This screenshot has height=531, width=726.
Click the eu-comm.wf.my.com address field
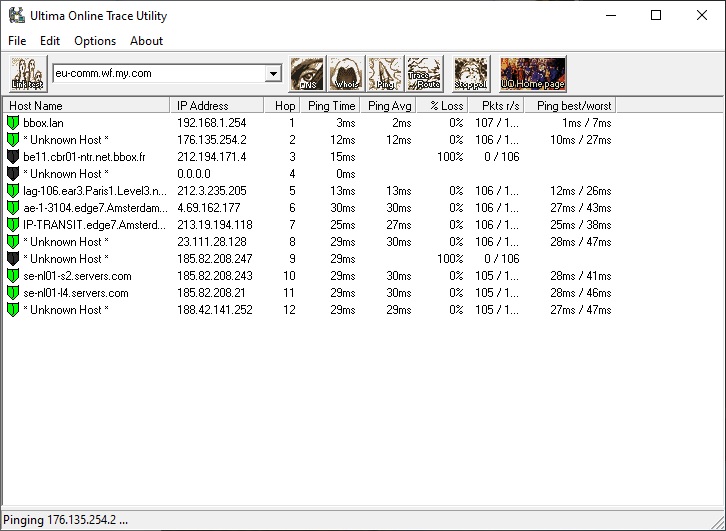159,74
